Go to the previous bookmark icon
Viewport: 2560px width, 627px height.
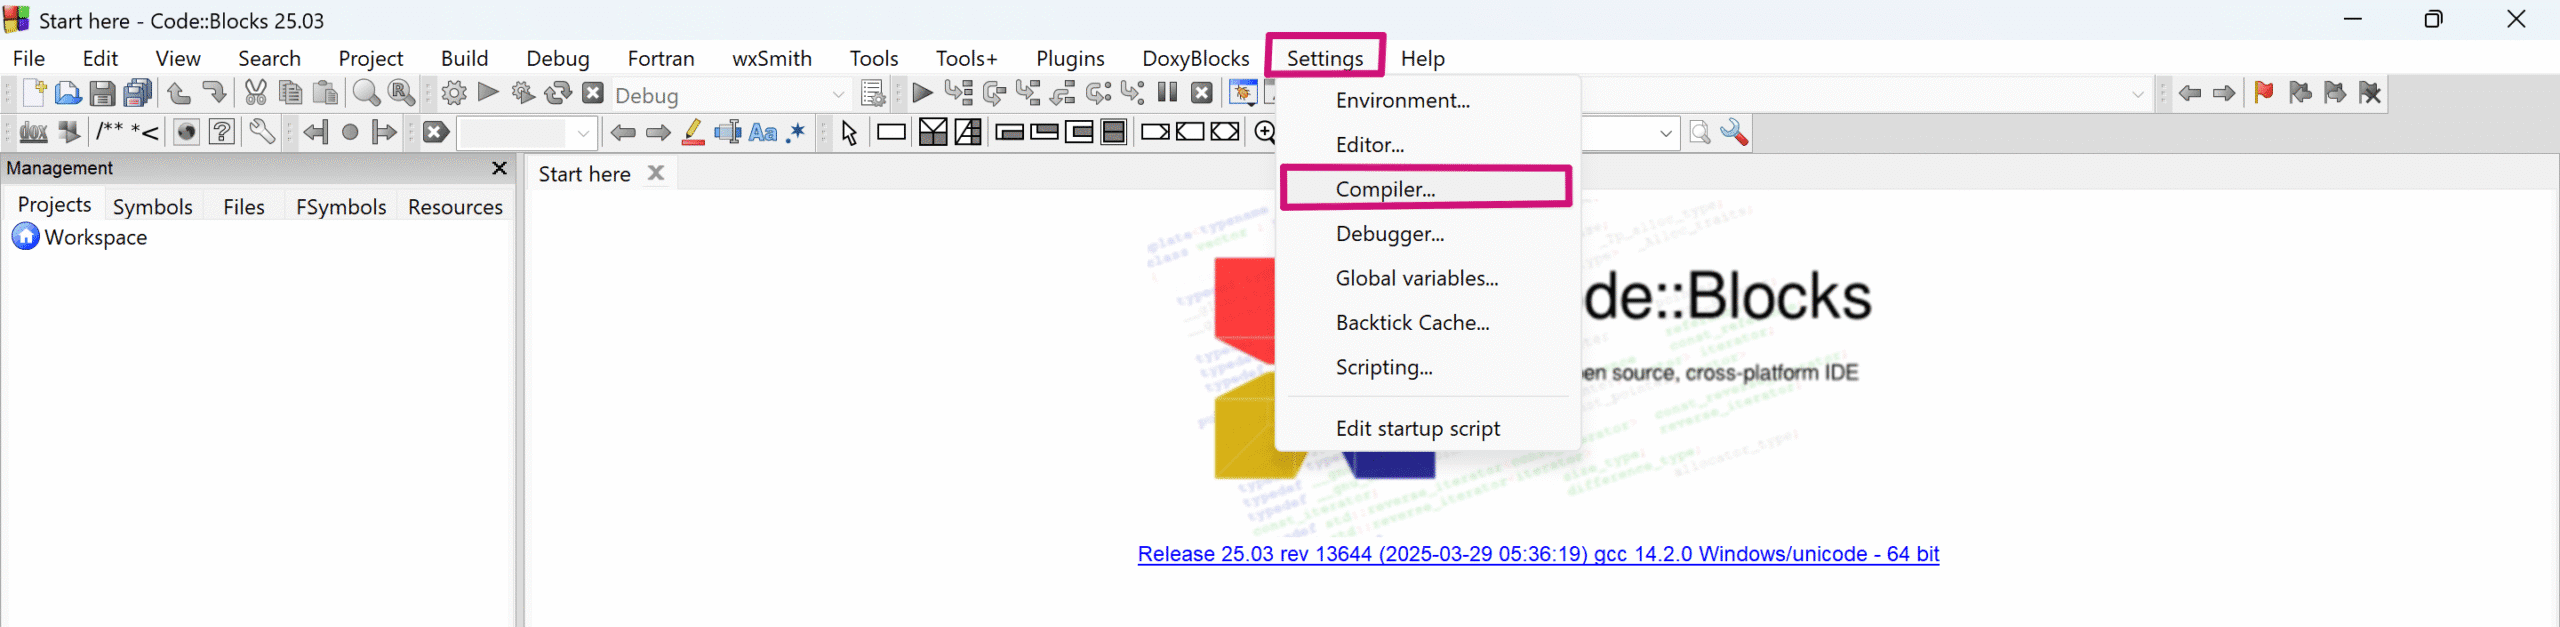pos(316,132)
